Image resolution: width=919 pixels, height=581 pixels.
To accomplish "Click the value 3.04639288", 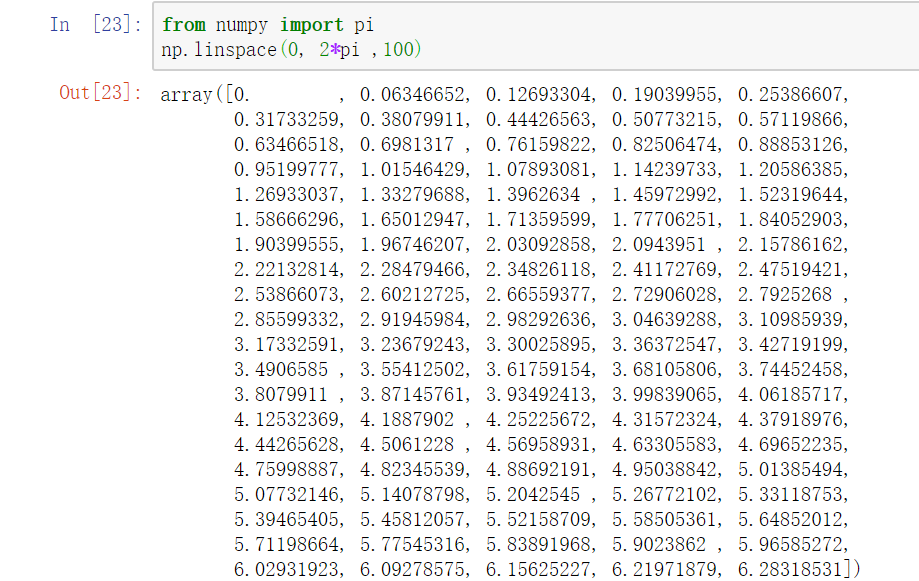I will pyautogui.click(x=663, y=320).
